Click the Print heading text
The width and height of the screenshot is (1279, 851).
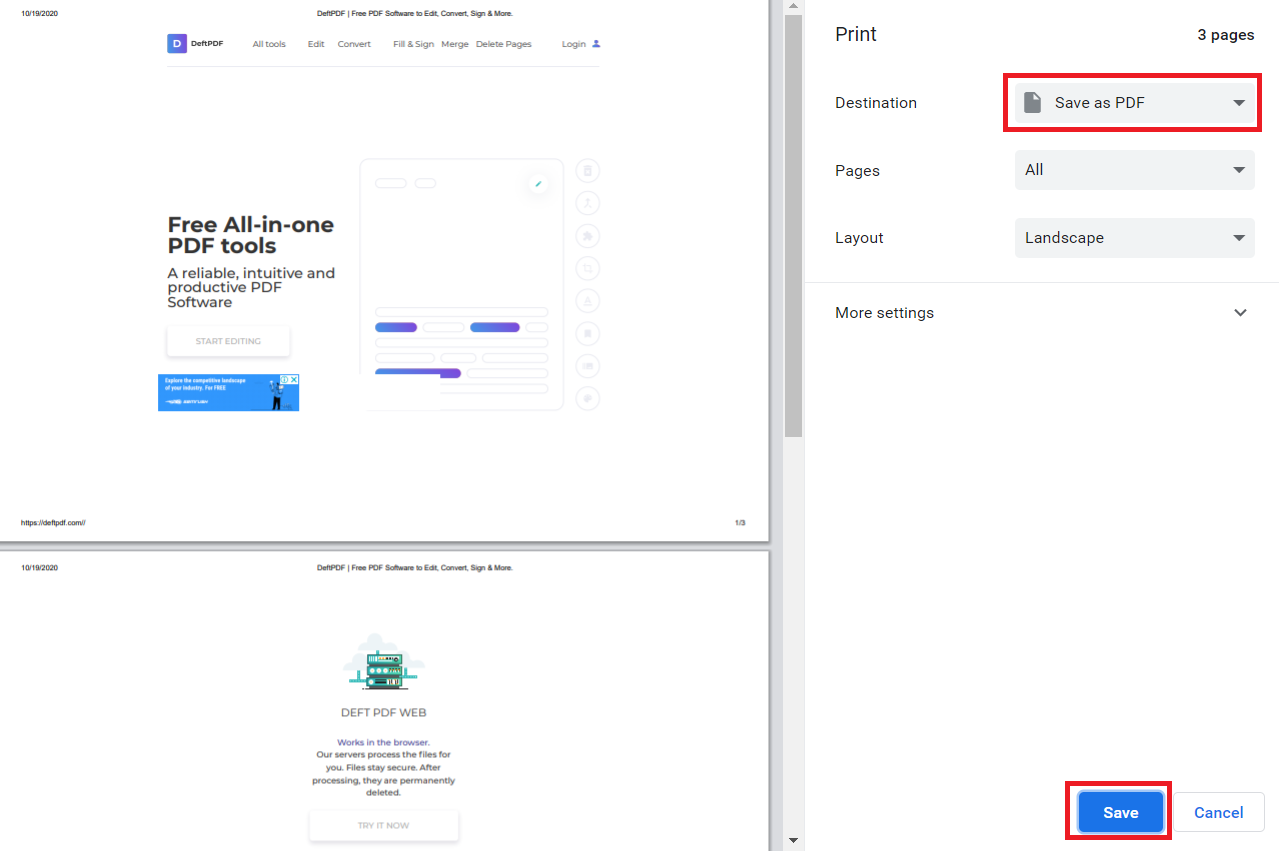856,34
